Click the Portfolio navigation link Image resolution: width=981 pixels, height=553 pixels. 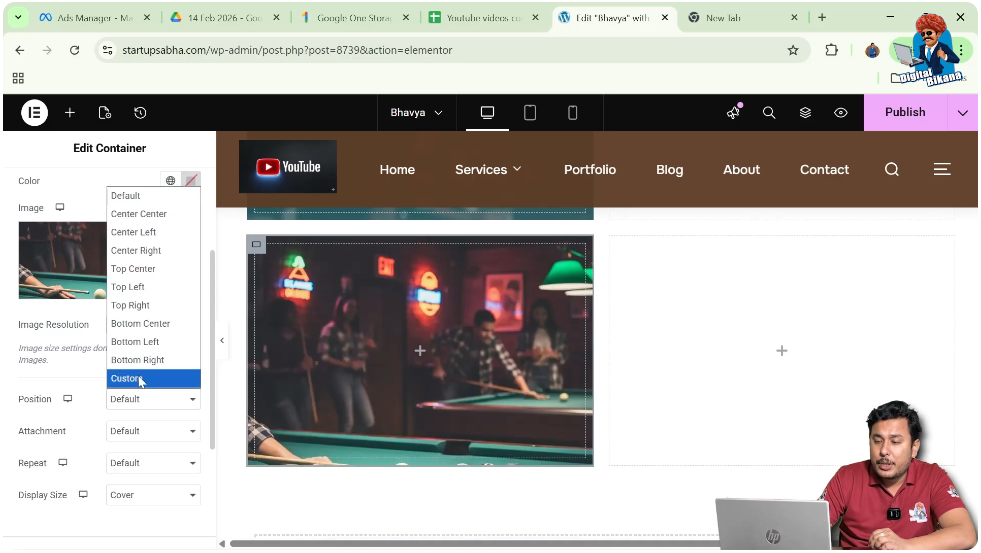pos(590,170)
